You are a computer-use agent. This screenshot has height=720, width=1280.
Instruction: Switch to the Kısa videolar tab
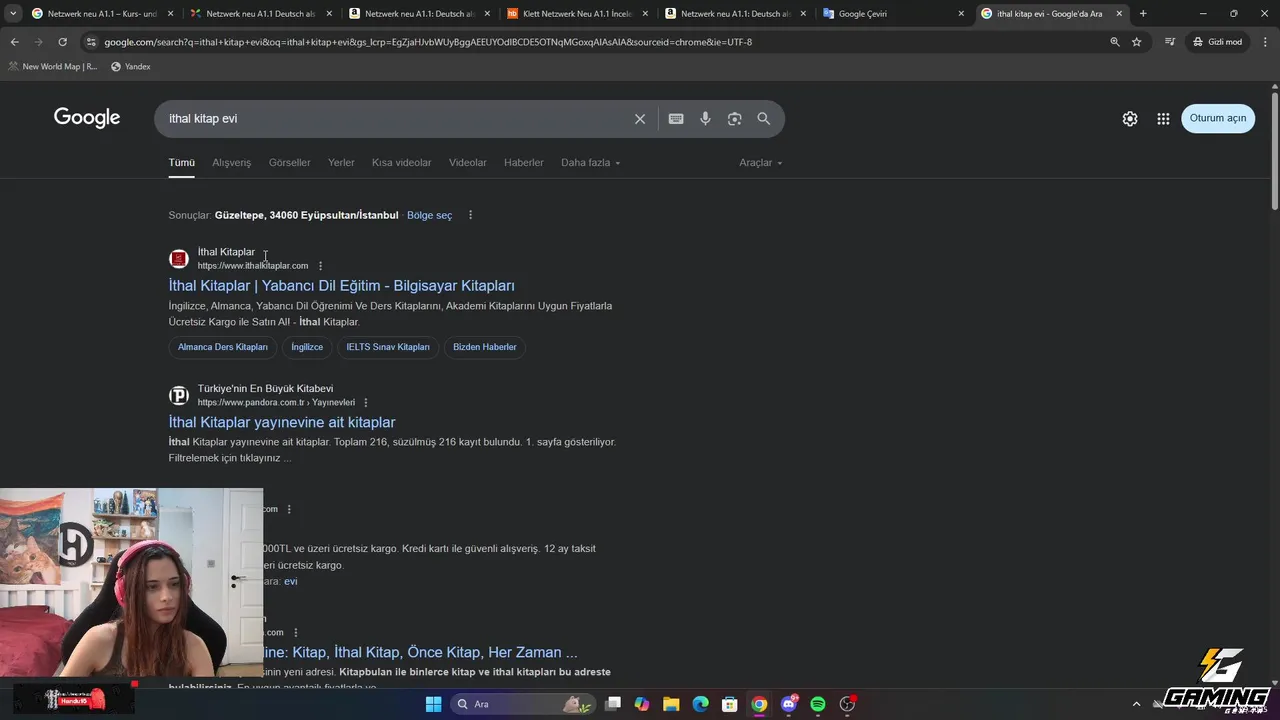[x=401, y=163]
